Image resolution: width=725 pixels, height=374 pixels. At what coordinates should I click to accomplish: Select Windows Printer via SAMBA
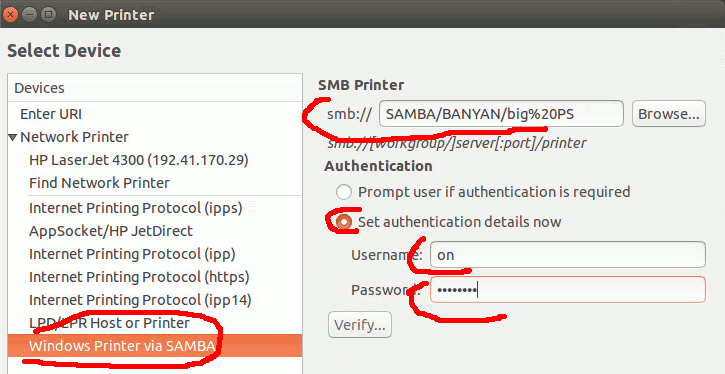(155, 346)
